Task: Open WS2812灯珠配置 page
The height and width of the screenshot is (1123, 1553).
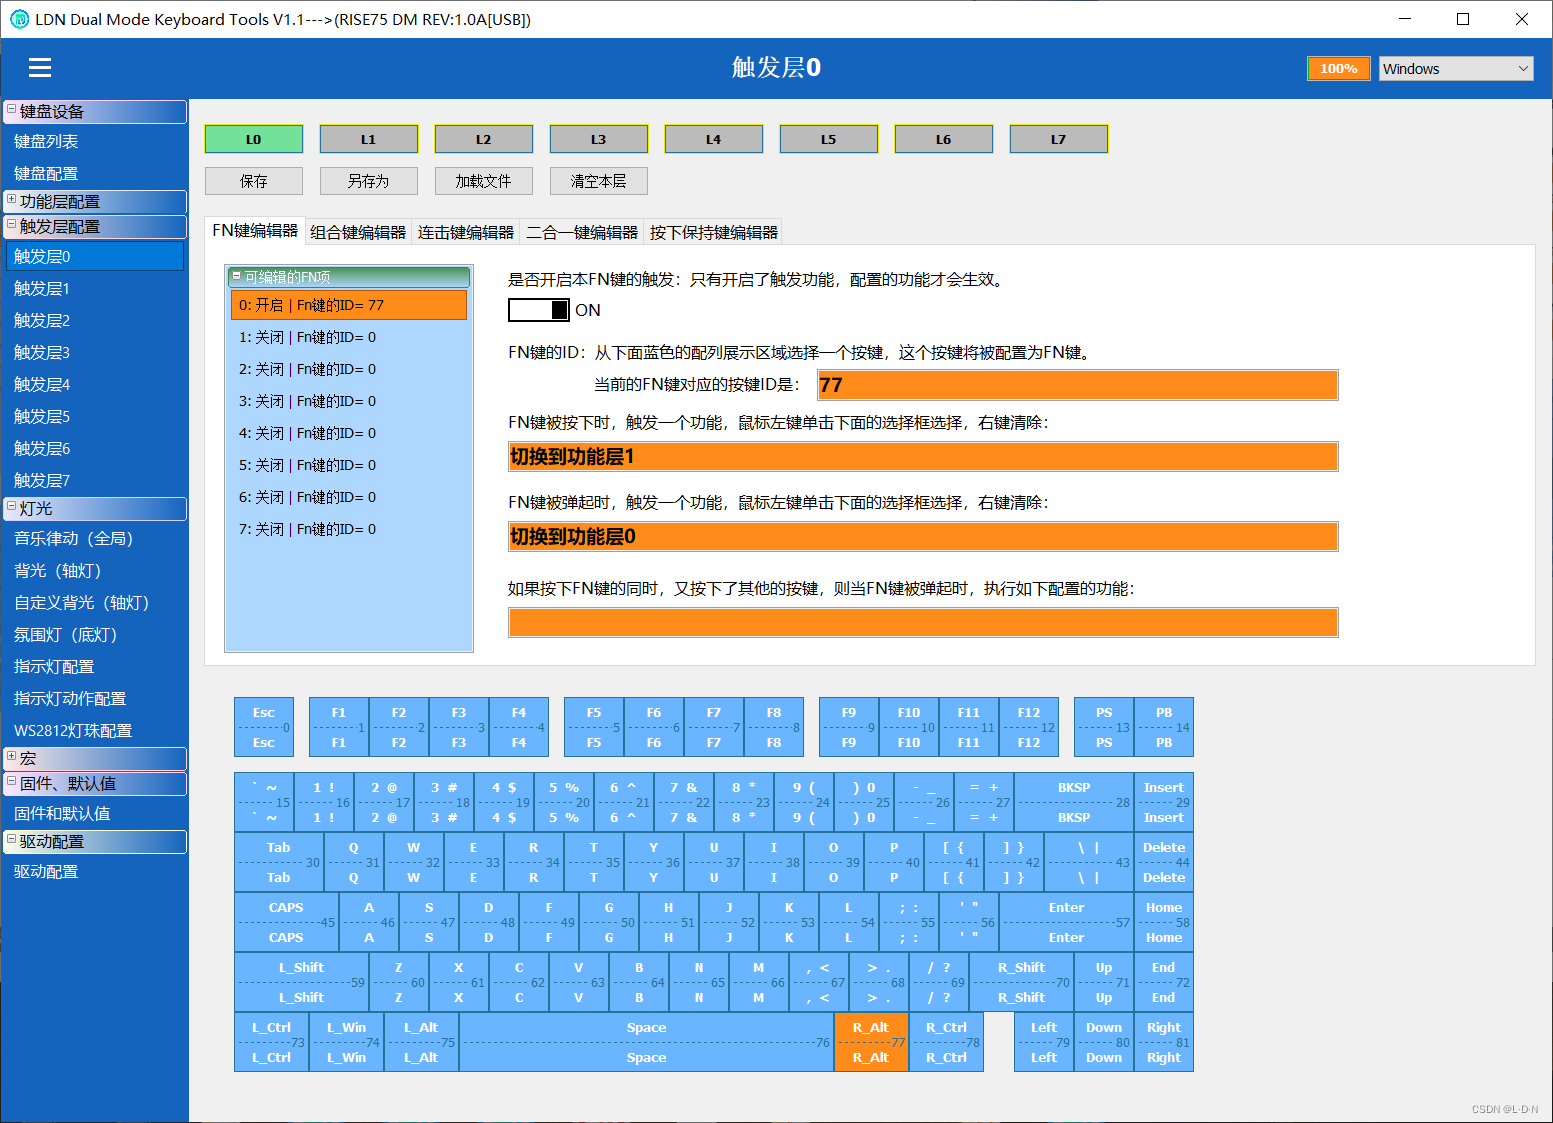Action: click(94, 731)
